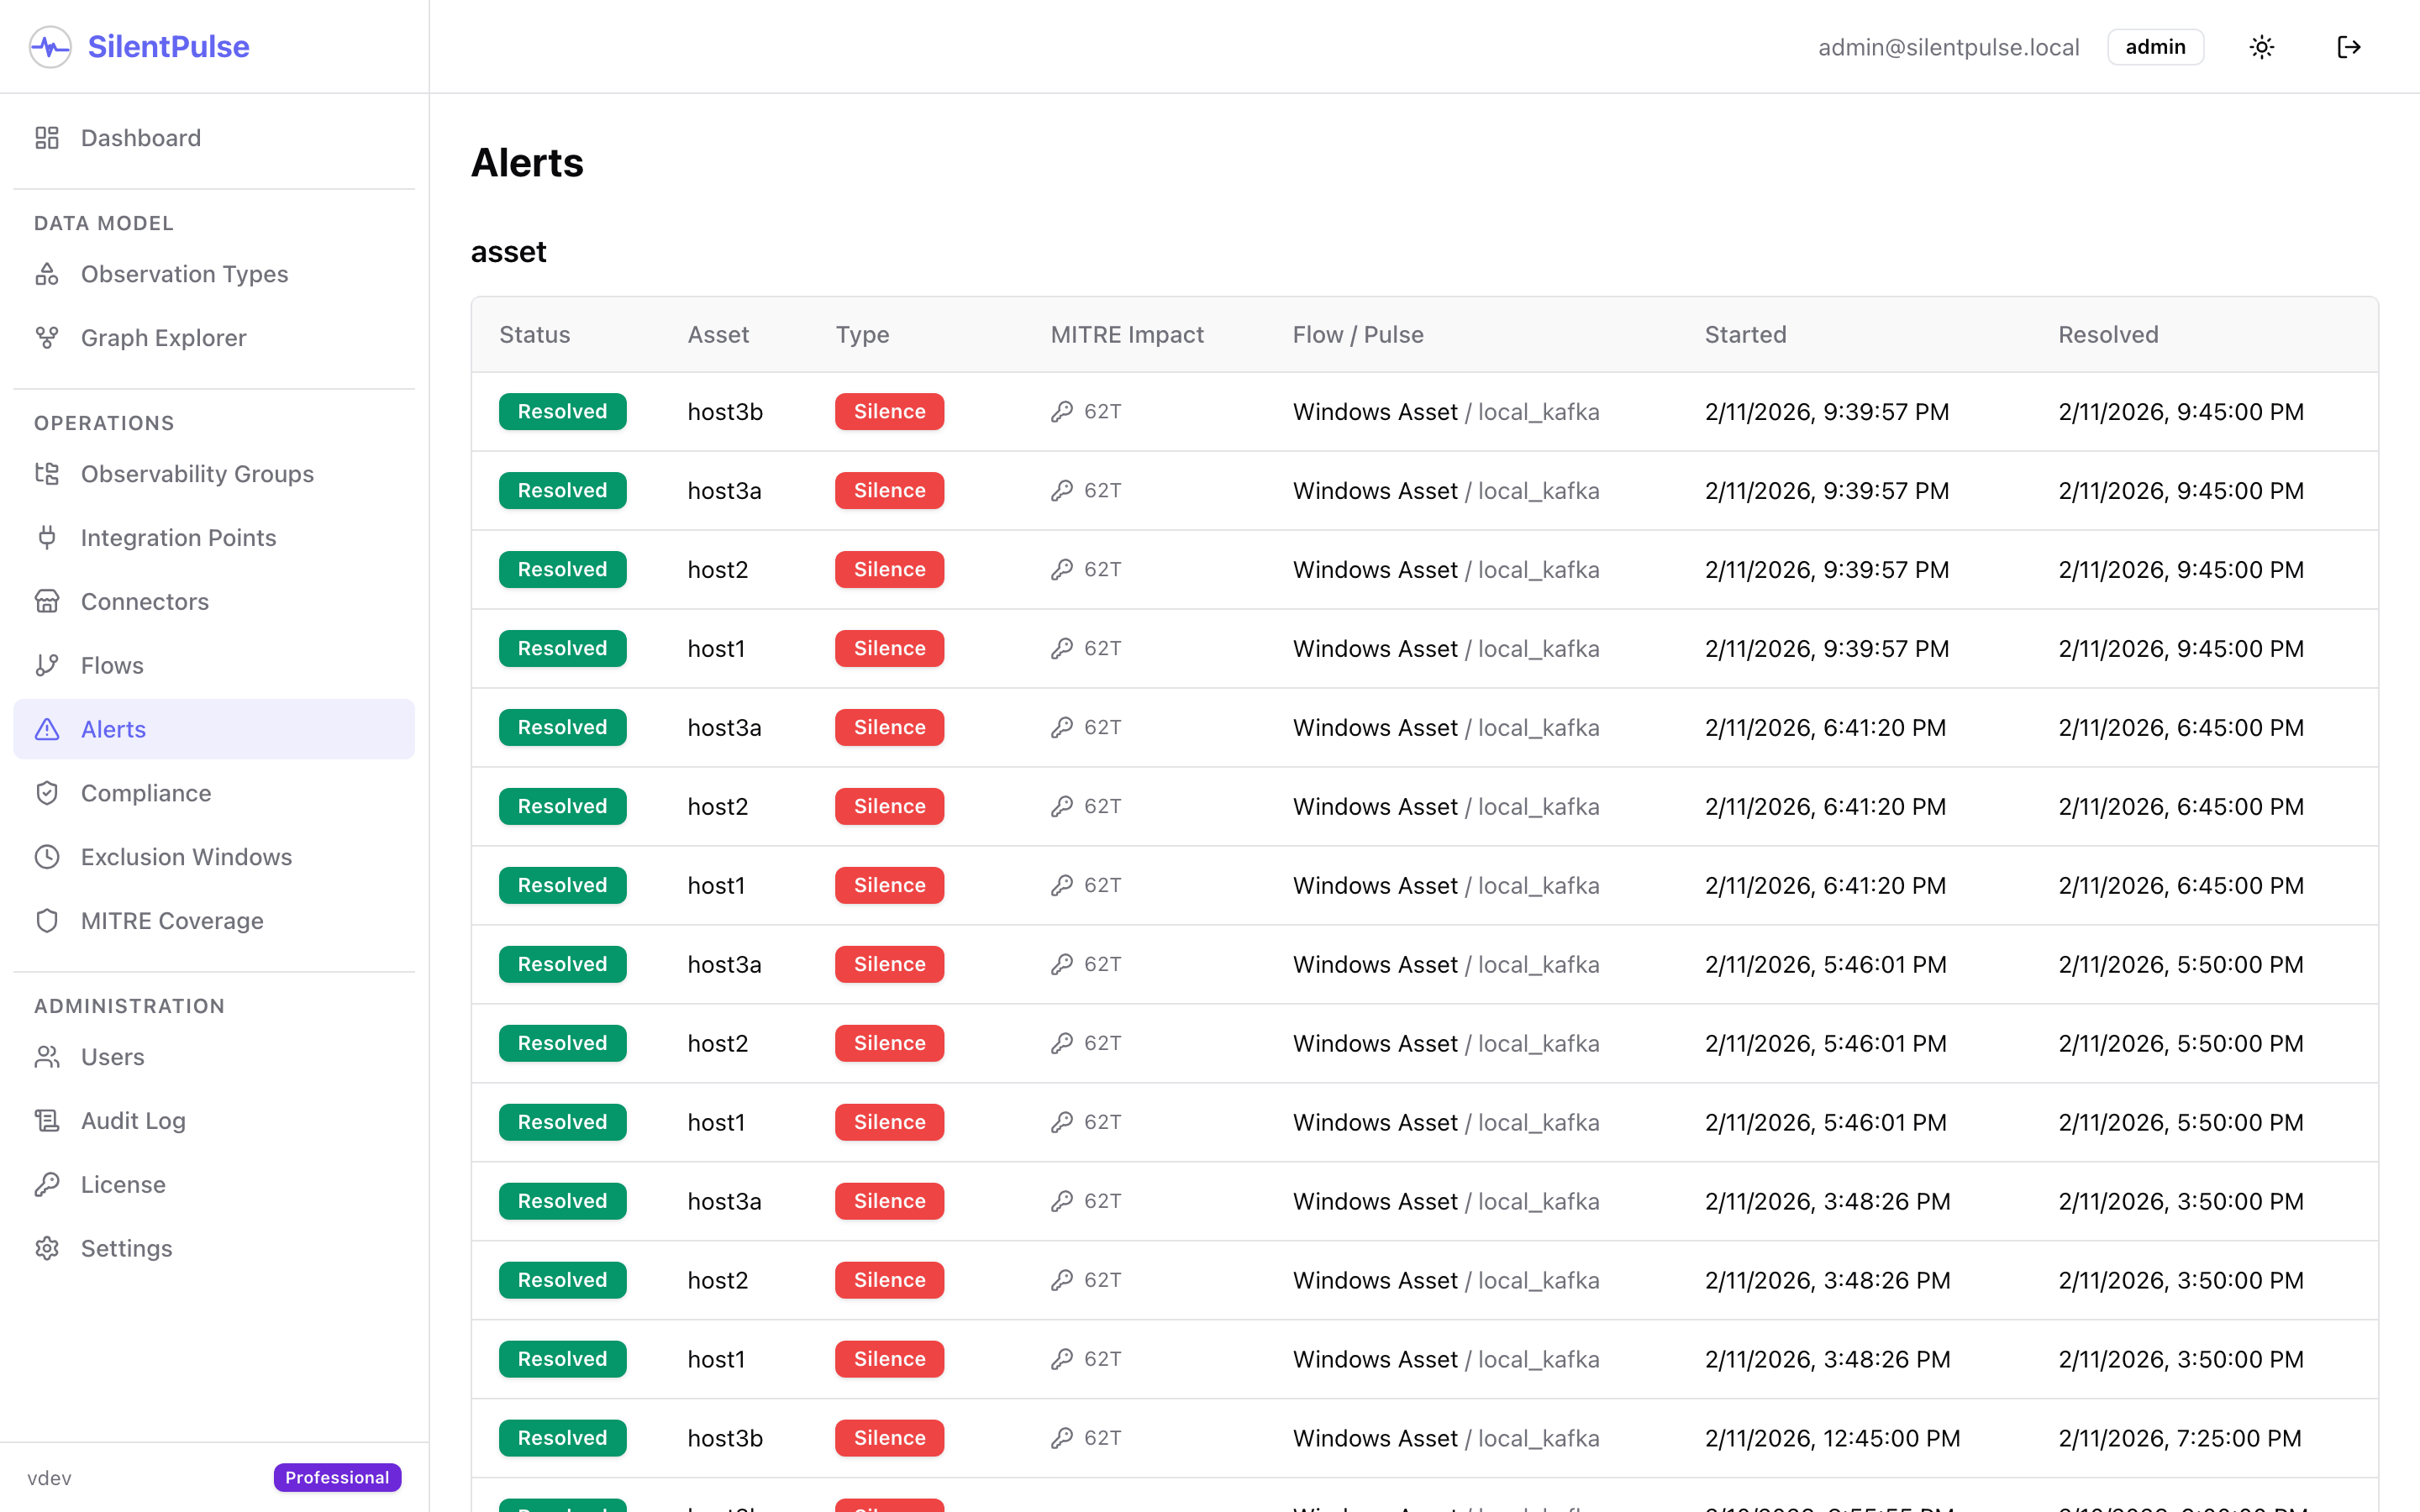Click the Settings gear icon
Viewport: 2420px width, 1512px height.
(x=47, y=1249)
